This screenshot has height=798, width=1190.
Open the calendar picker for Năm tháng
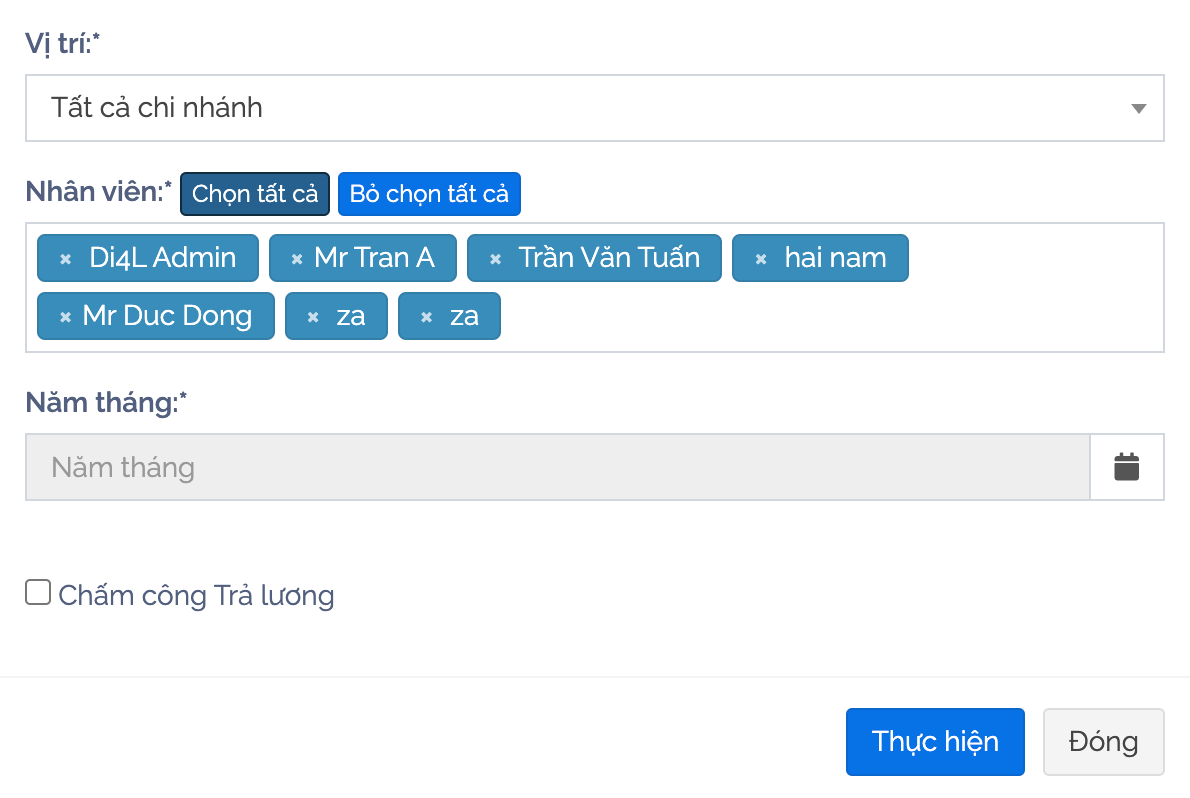tap(1127, 467)
